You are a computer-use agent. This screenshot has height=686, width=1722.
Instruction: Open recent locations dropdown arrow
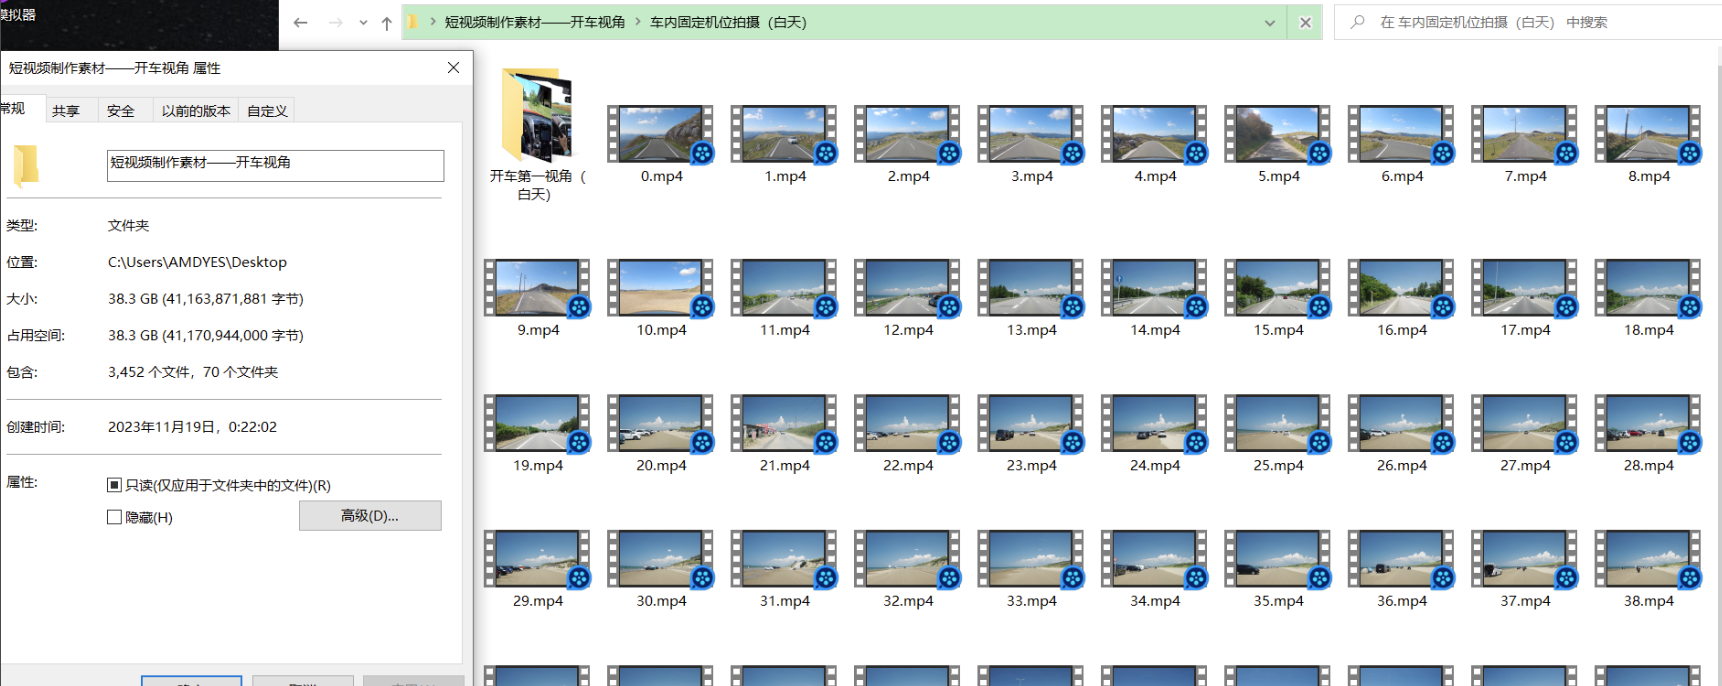pyautogui.click(x=363, y=23)
